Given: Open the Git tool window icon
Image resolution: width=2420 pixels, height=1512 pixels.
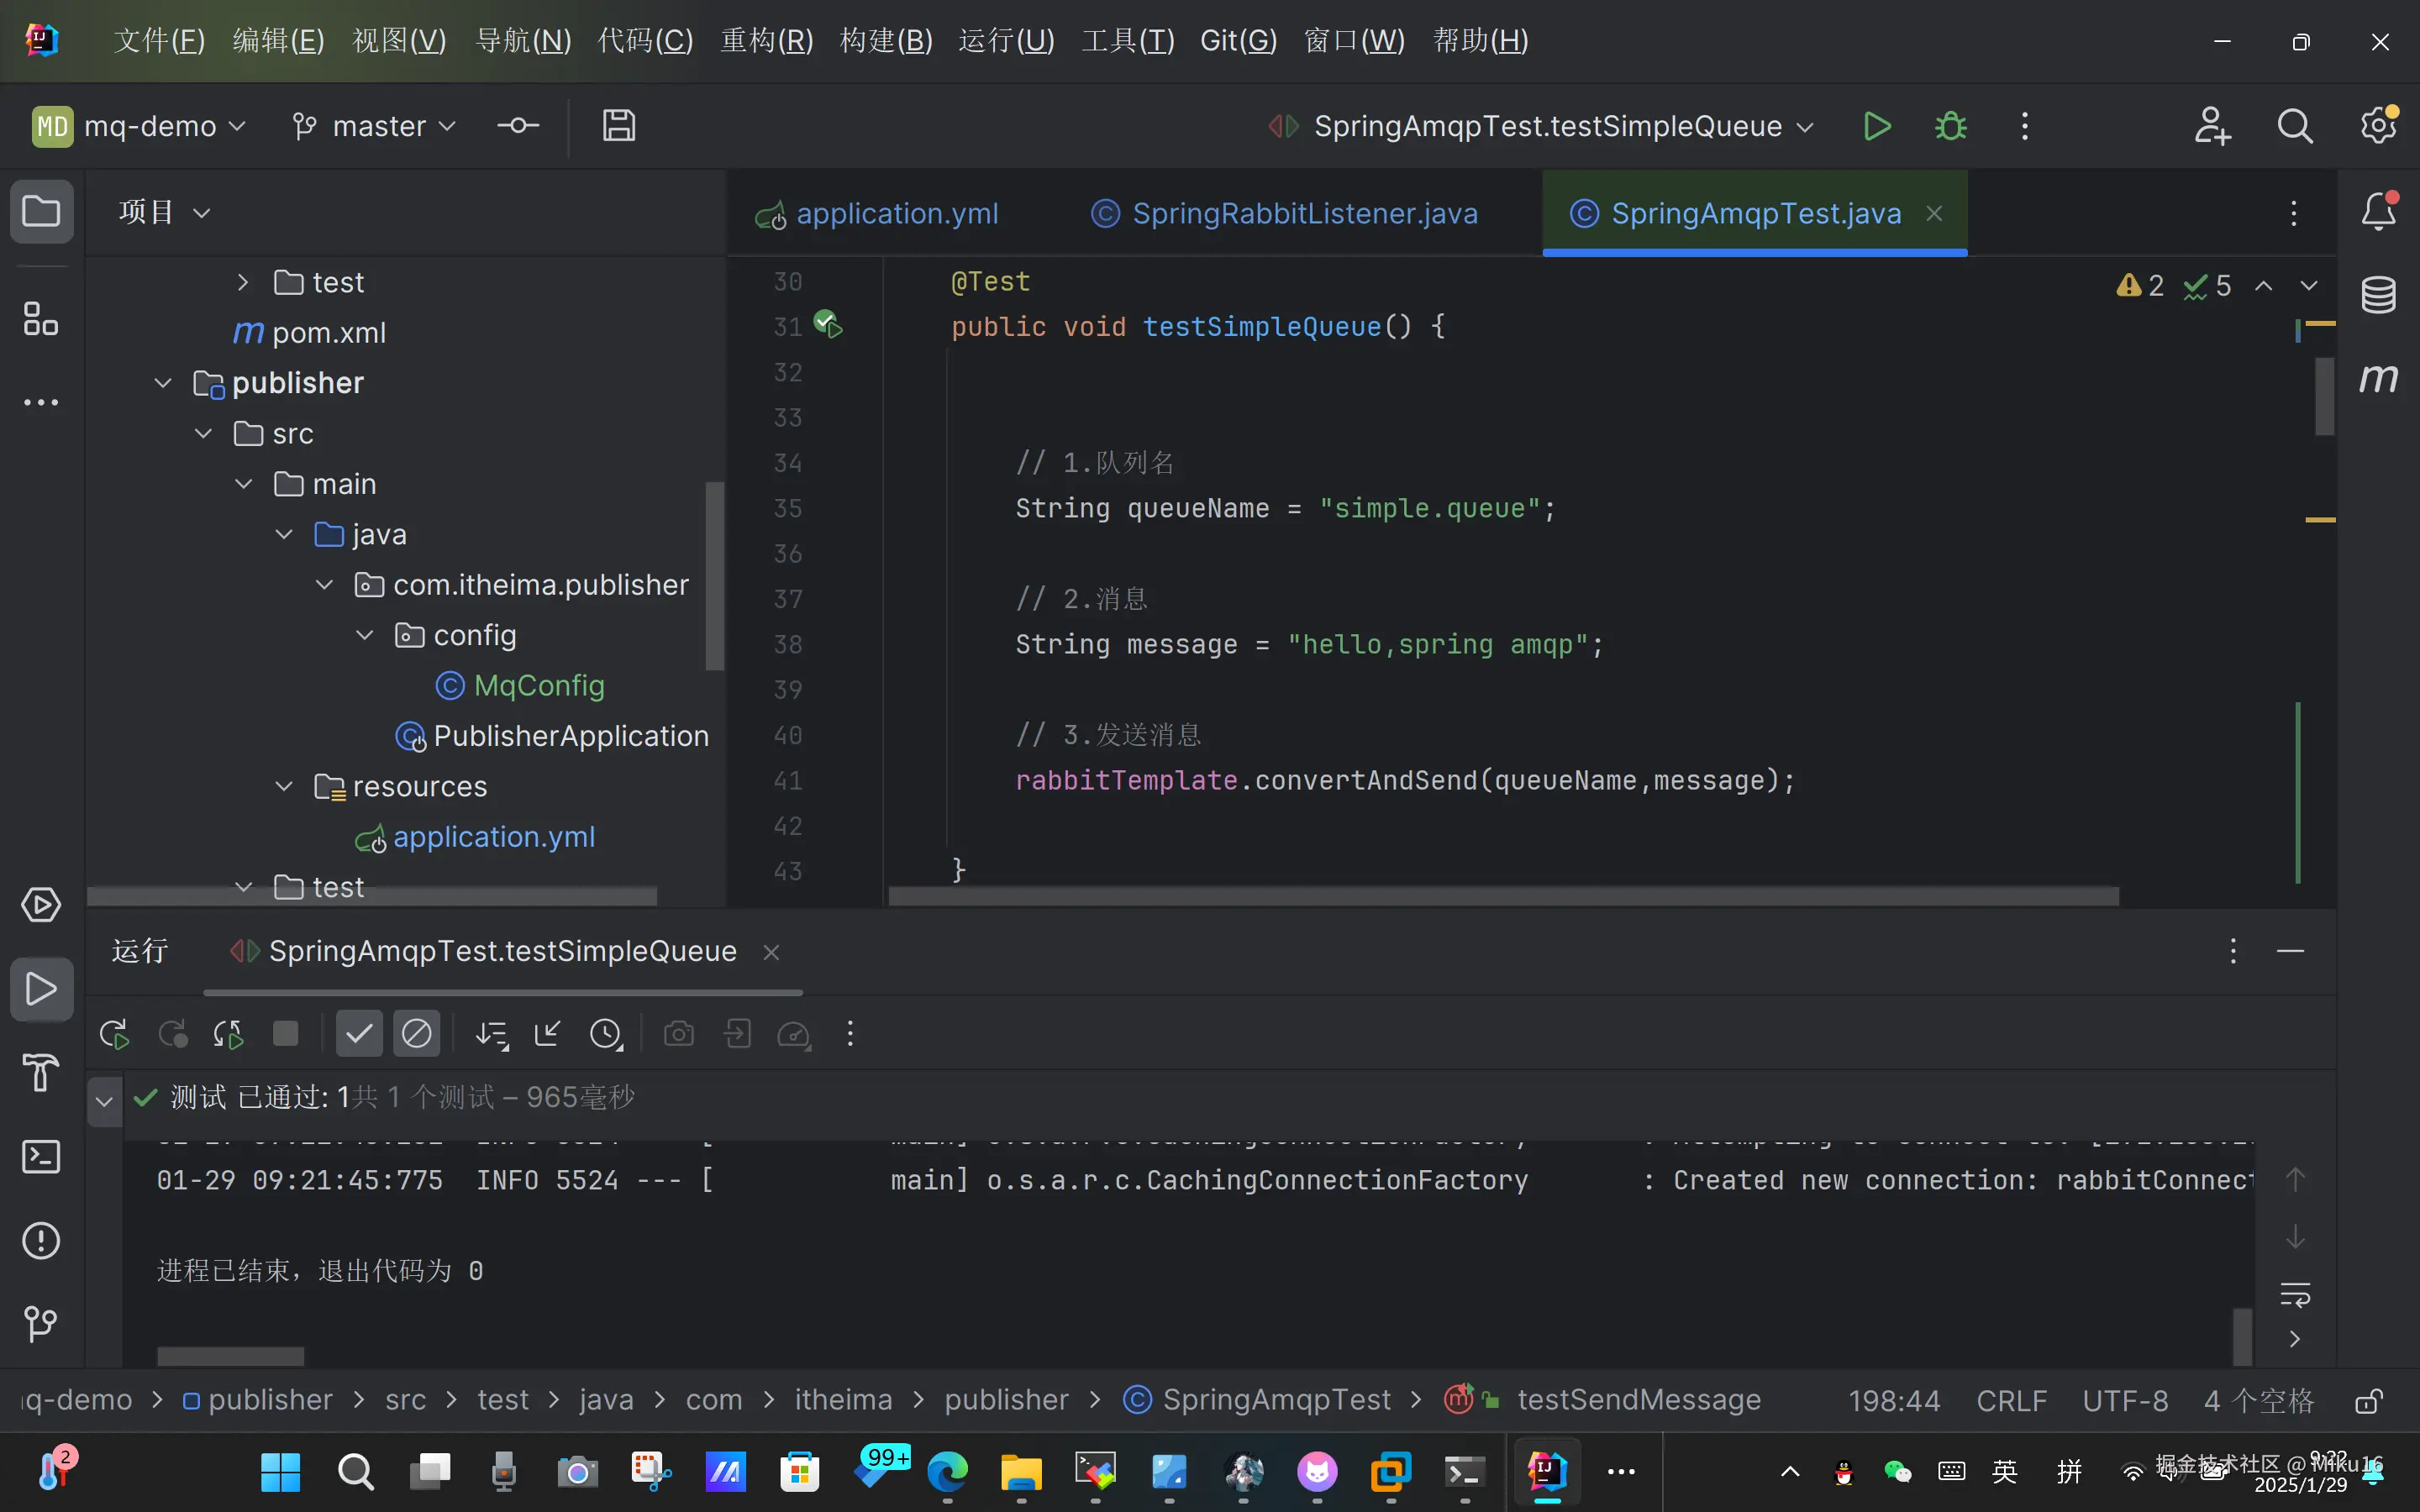Looking at the screenshot, I should [41, 1324].
